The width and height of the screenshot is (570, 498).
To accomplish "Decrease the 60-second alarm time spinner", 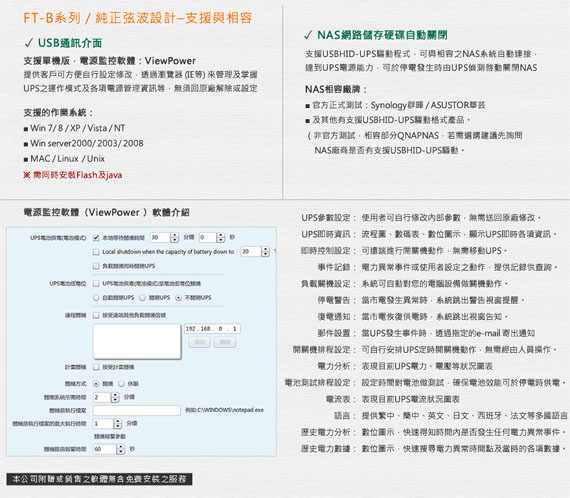I will click(x=121, y=452).
